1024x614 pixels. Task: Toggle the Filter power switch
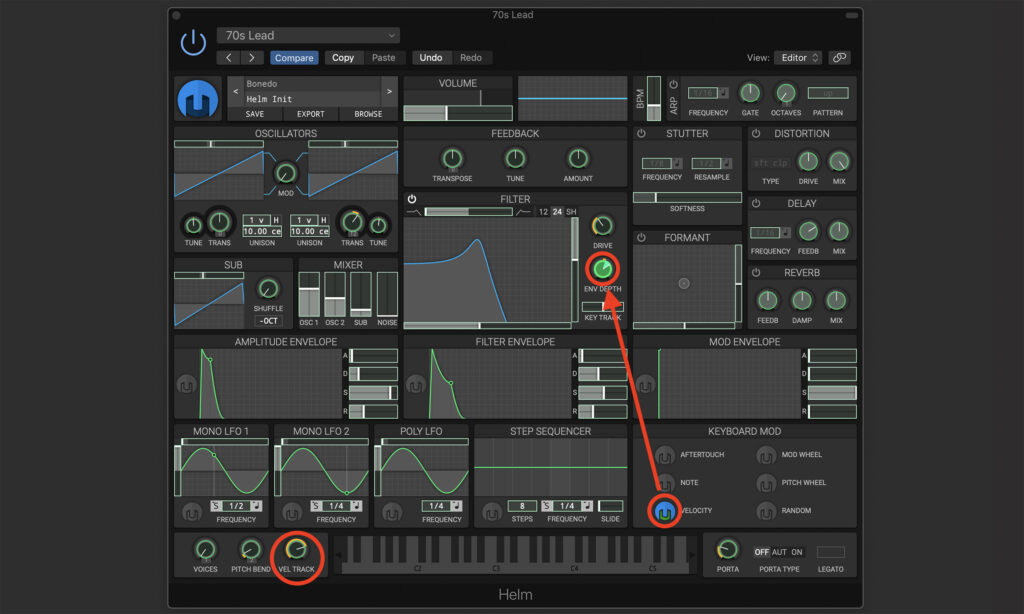click(412, 199)
